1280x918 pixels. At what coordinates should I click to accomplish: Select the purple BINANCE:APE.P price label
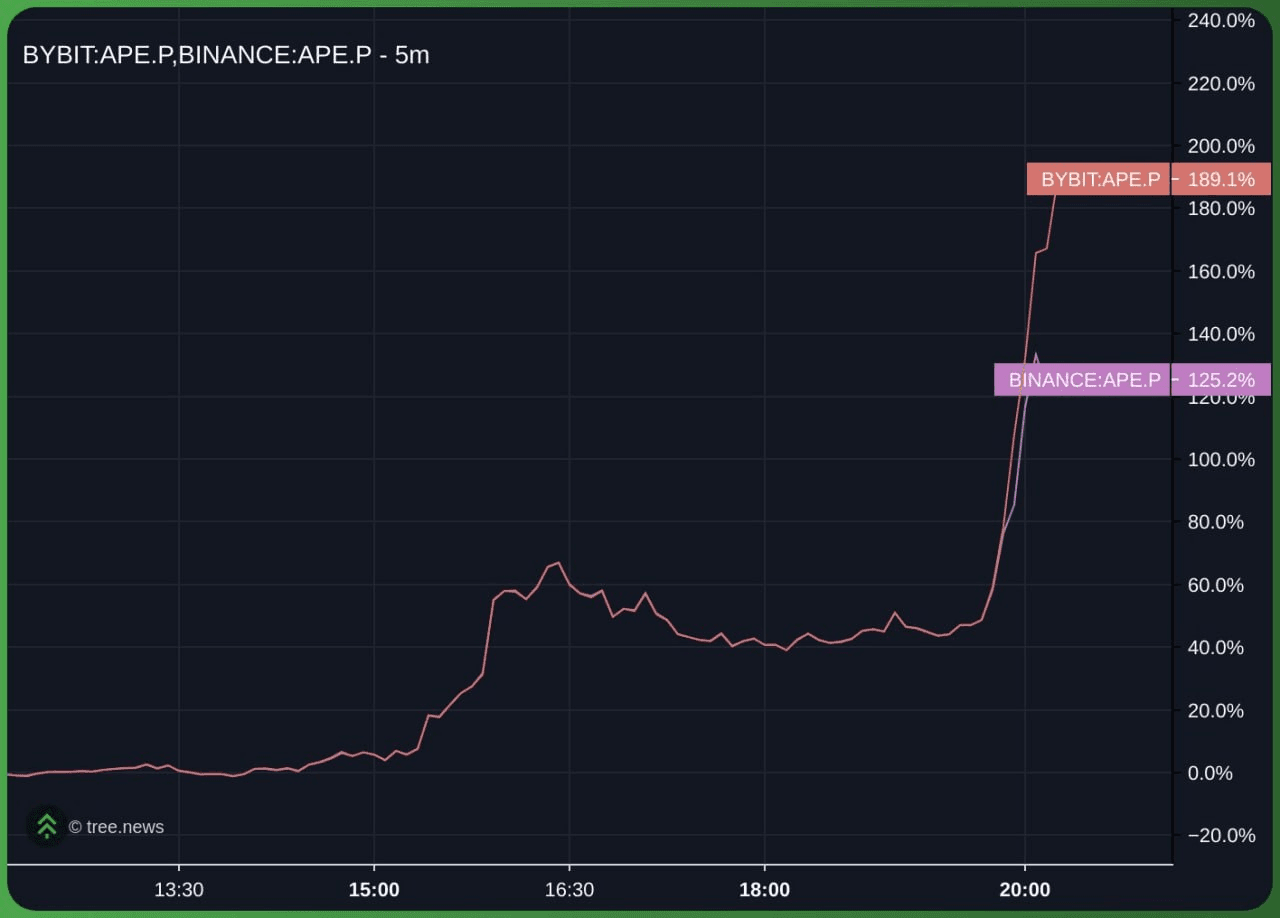1085,379
